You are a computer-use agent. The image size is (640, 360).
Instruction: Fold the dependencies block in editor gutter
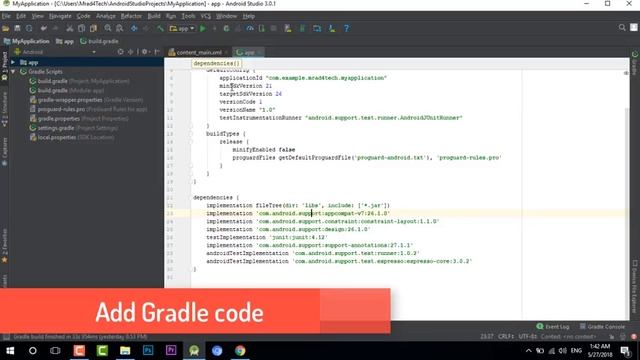(x=190, y=198)
